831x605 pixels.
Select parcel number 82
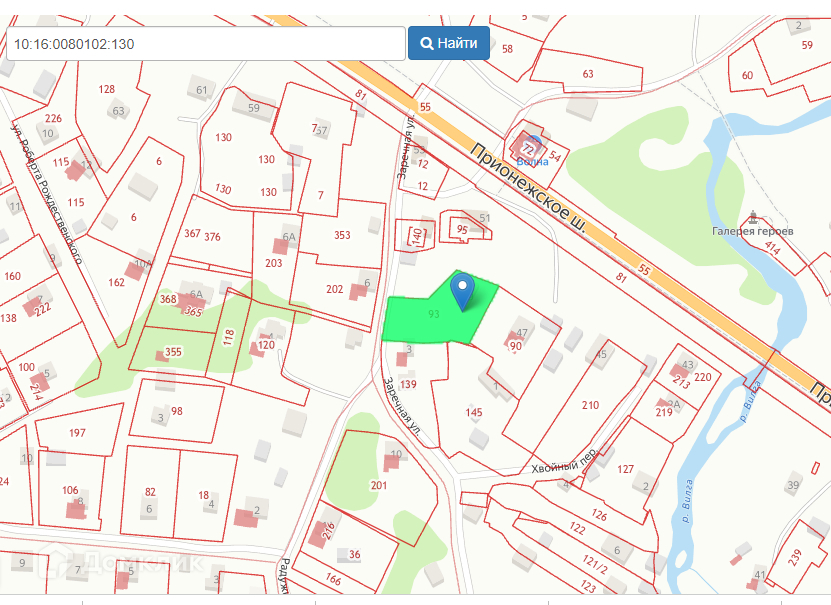pyautogui.click(x=151, y=492)
